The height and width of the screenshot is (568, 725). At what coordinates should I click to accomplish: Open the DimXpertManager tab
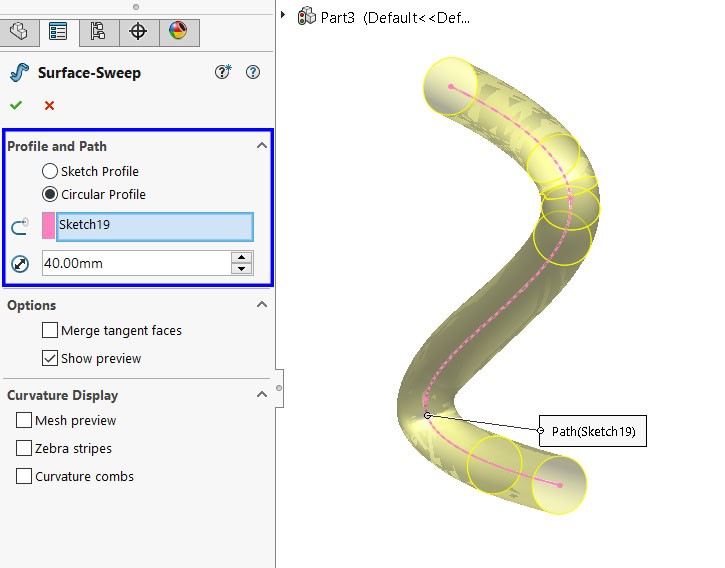(x=138, y=32)
